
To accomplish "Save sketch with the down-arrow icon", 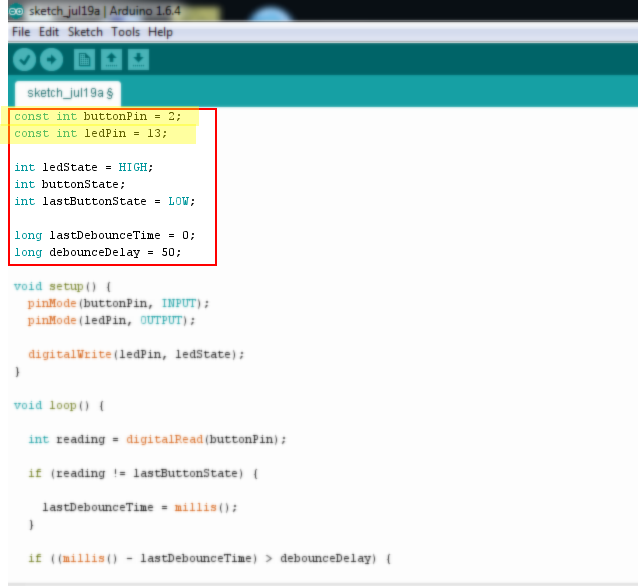I will tap(138, 60).
